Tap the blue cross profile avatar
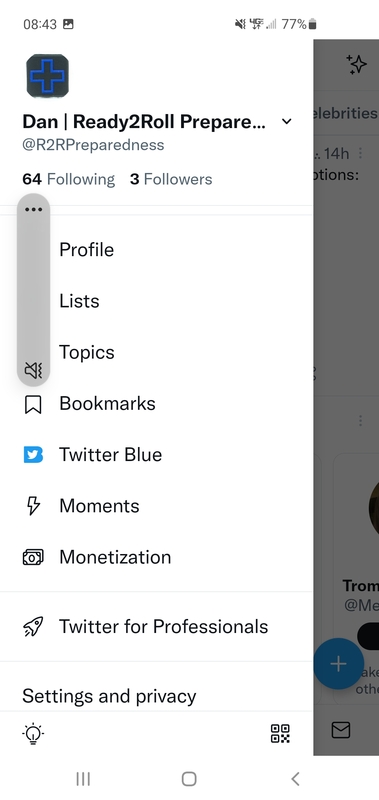Viewport: 379px width, 800px height. pyautogui.click(x=47, y=76)
